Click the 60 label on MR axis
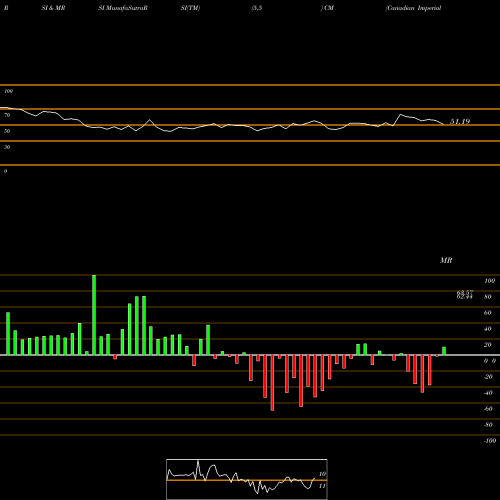This screenshot has height=500, width=500. pyautogui.click(x=488, y=313)
